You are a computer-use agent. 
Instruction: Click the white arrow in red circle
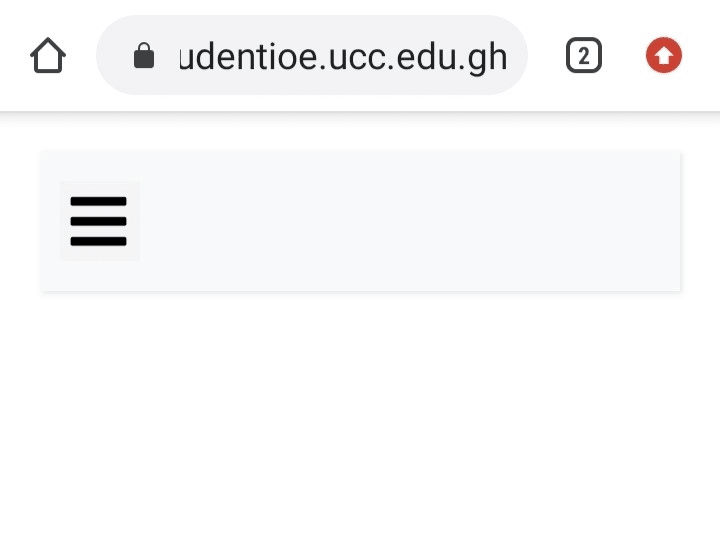[x=664, y=56]
